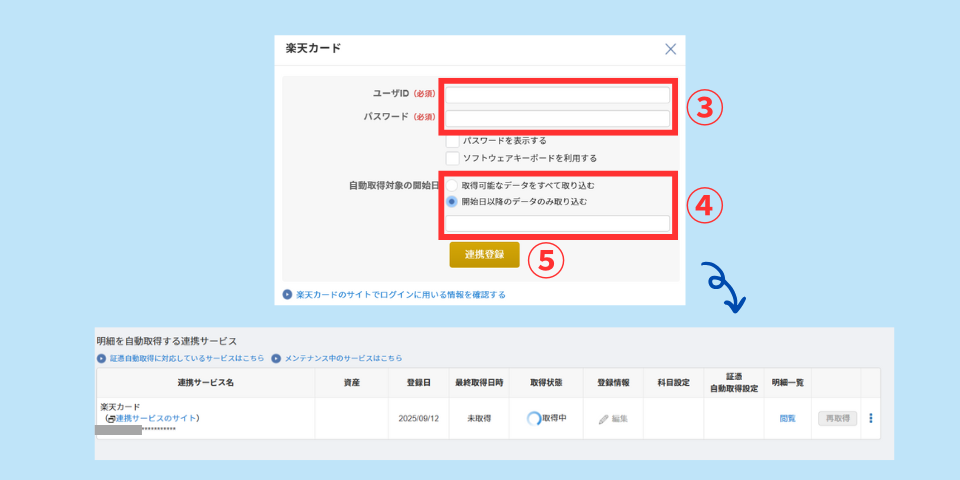
Task: Open 楽天カードのサイトでログインに用いる情報を確認する link
Action: (400, 295)
